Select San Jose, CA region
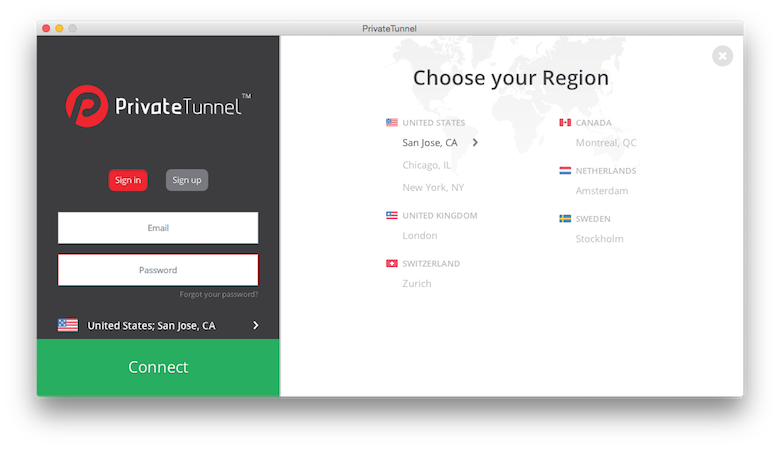Viewport: 780px width, 449px height. [430, 143]
